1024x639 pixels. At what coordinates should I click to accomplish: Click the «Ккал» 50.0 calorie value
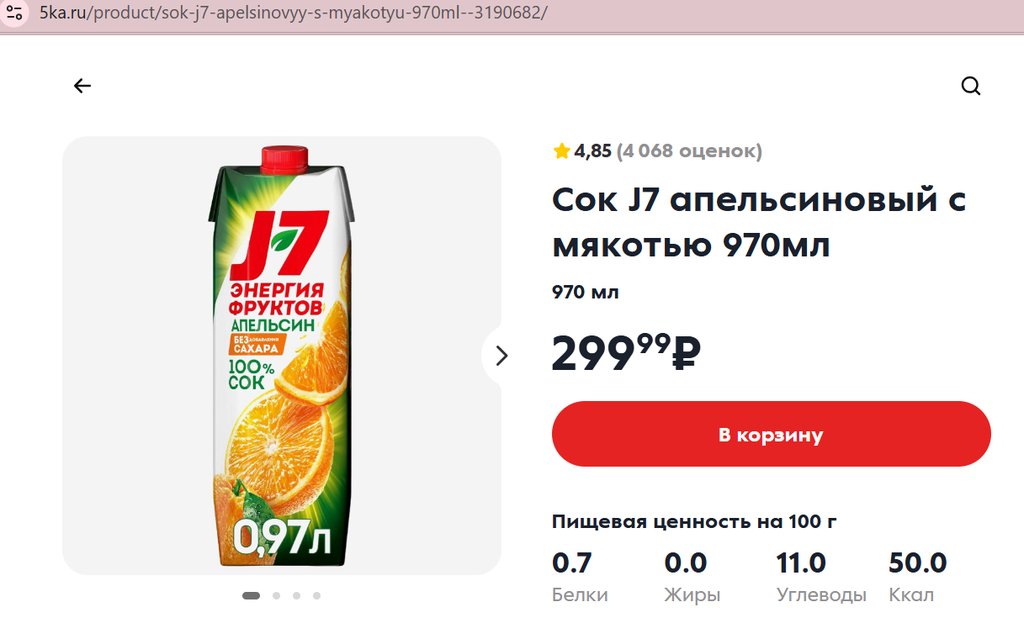click(917, 563)
